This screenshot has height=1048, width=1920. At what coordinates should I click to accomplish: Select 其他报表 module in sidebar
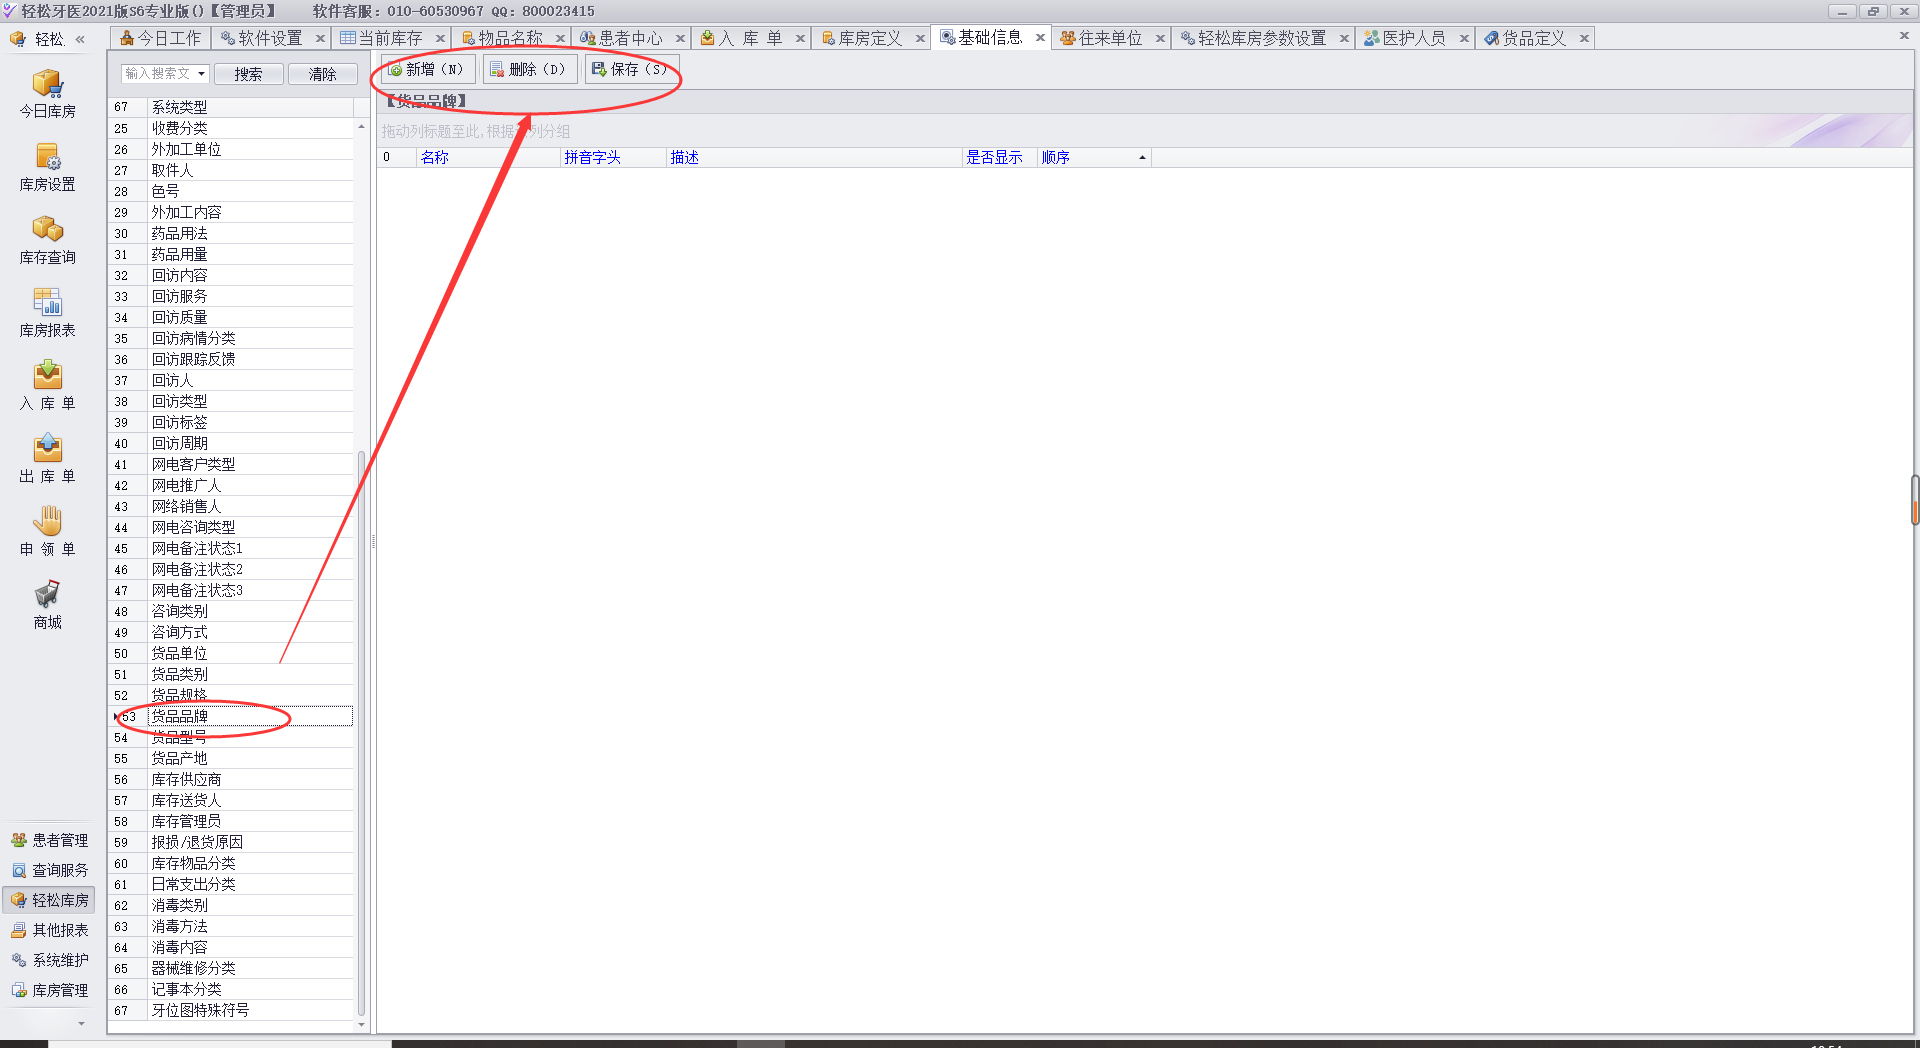49,930
